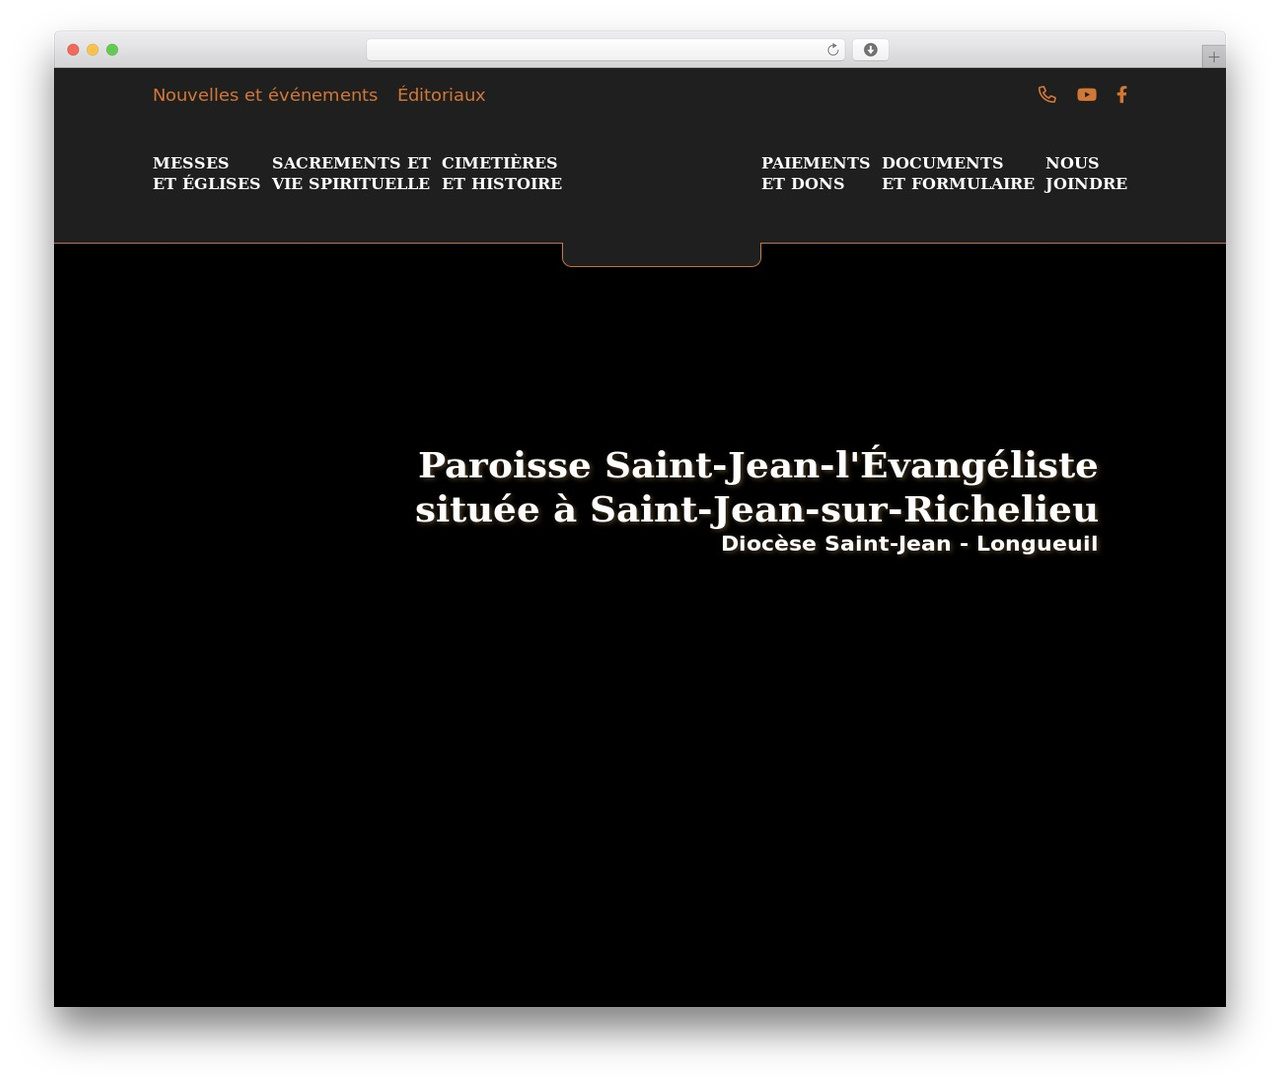Open Documents et Formulaire menu
This screenshot has width=1280, height=1084.
click(958, 173)
